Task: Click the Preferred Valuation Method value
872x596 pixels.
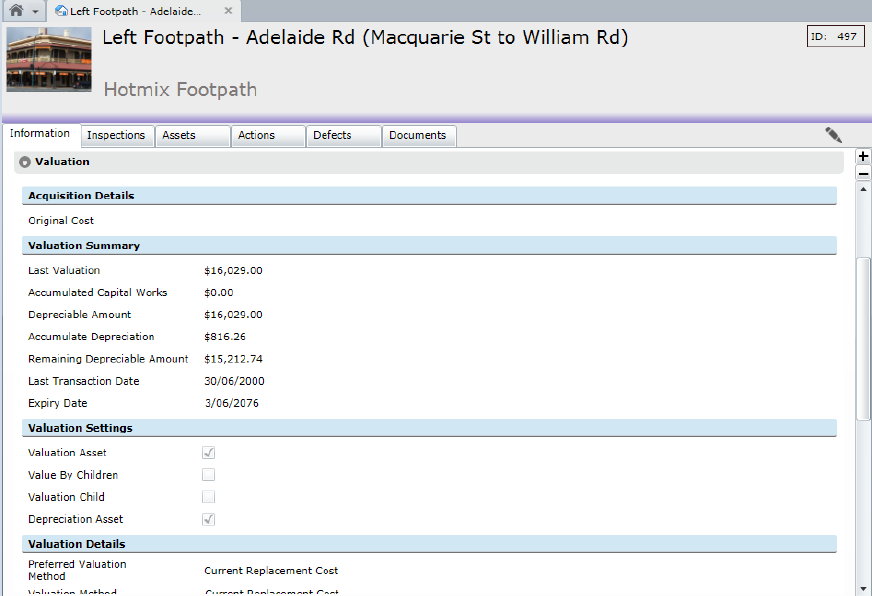Action: click(x=271, y=571)
